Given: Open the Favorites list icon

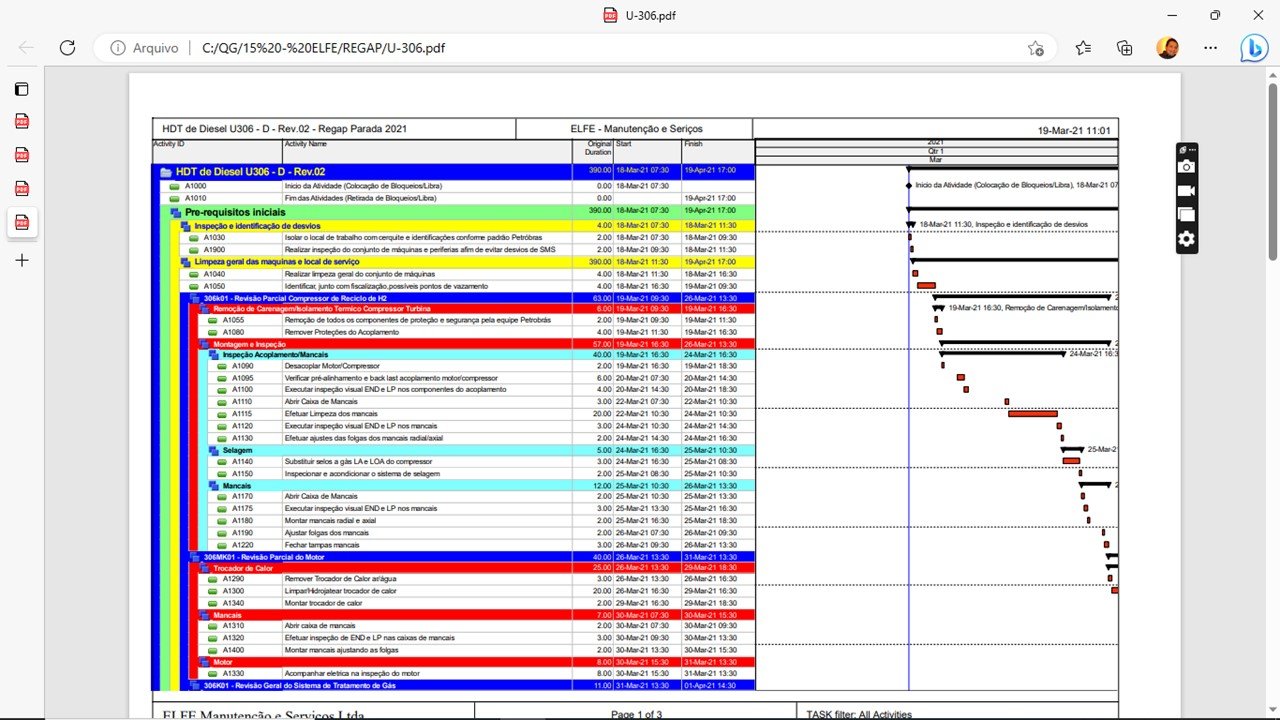Looking at the screenshot, I should tap(1083, 47).
